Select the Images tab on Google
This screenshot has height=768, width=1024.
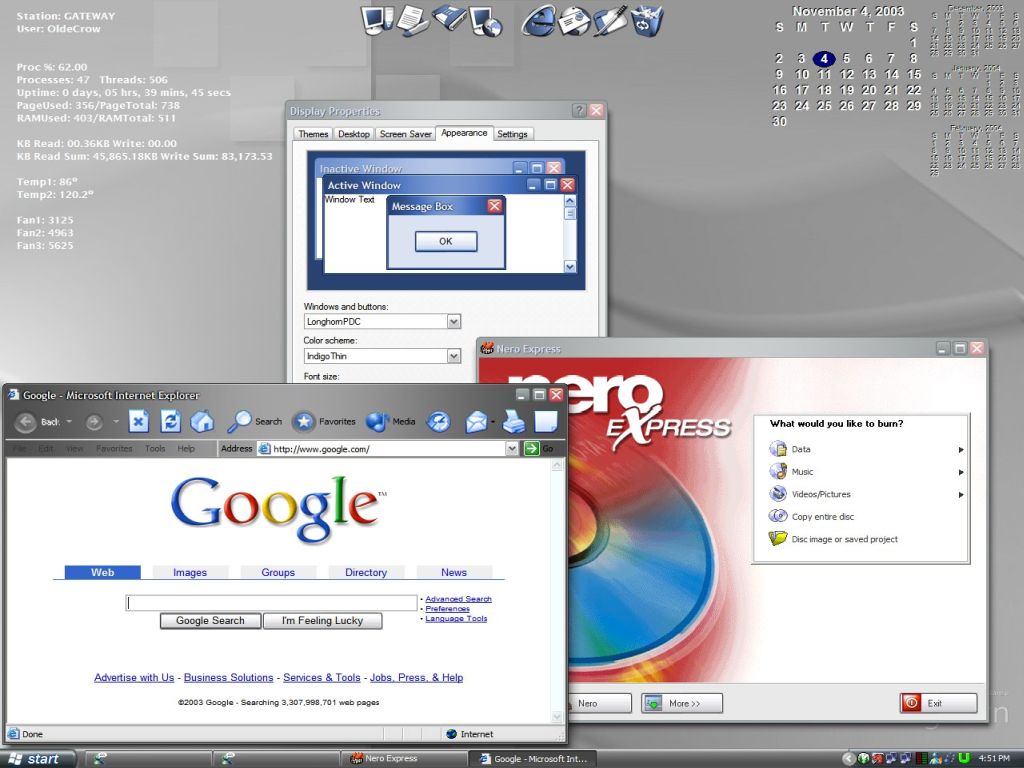[190, 572]
